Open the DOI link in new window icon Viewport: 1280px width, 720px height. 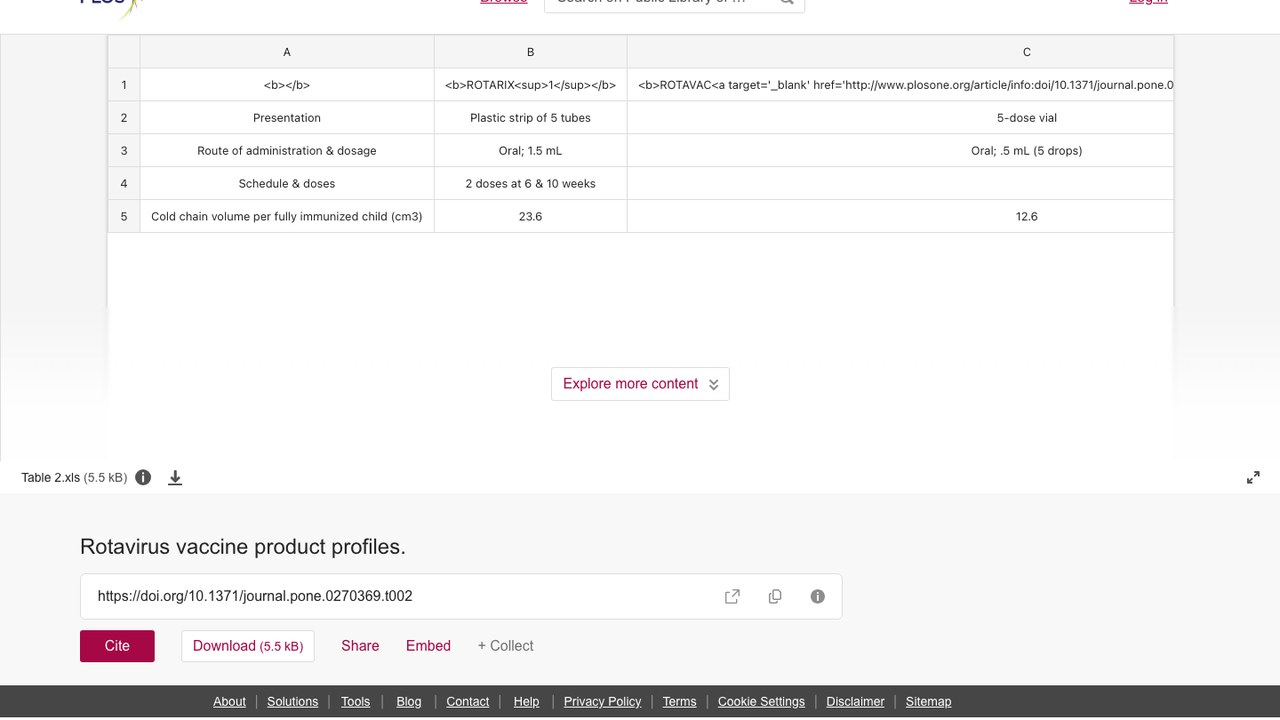coord(732,596)
